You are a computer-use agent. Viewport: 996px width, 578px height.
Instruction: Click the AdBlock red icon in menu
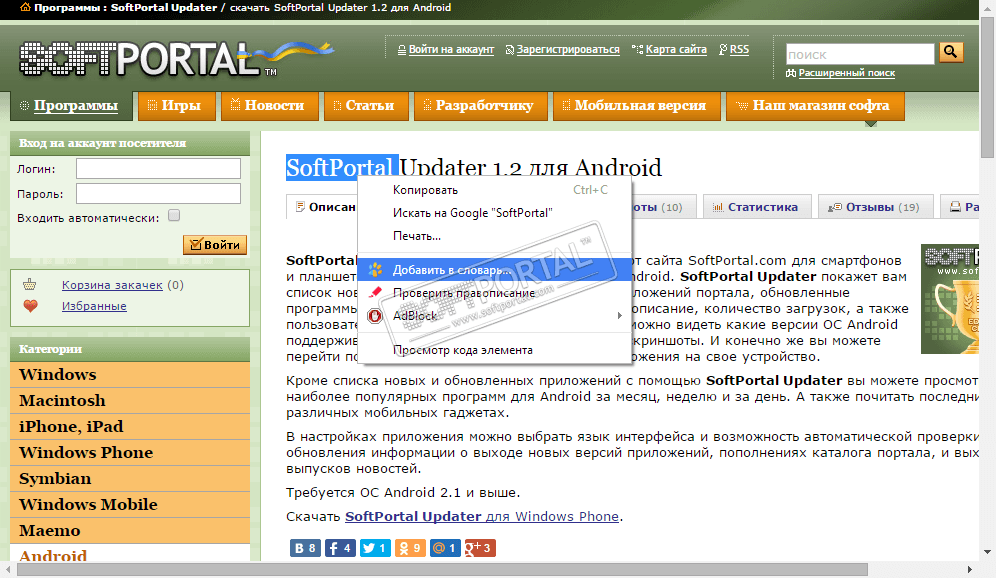click(x=375, y=316)
